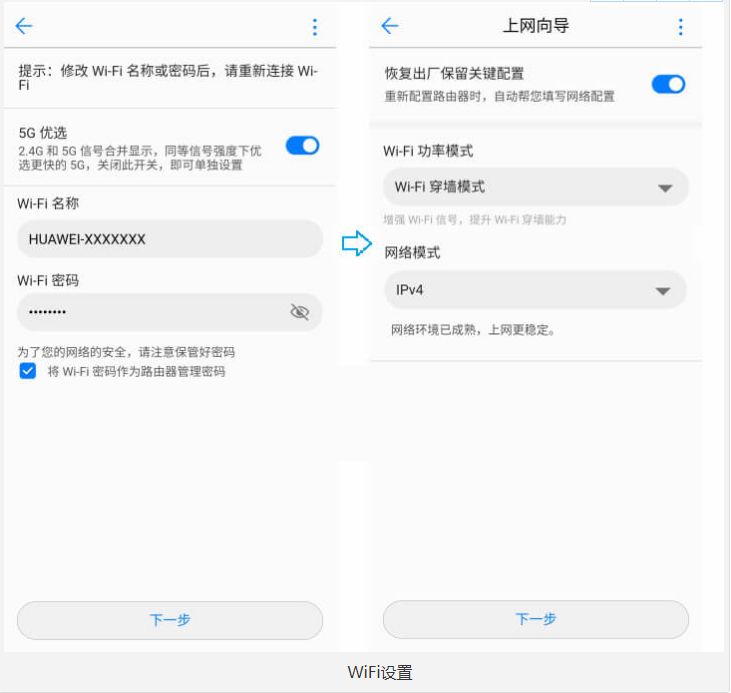Toggle the 恢复出厂保留关键配置 switch
This screenshot has width=731, height=693.
668,84
